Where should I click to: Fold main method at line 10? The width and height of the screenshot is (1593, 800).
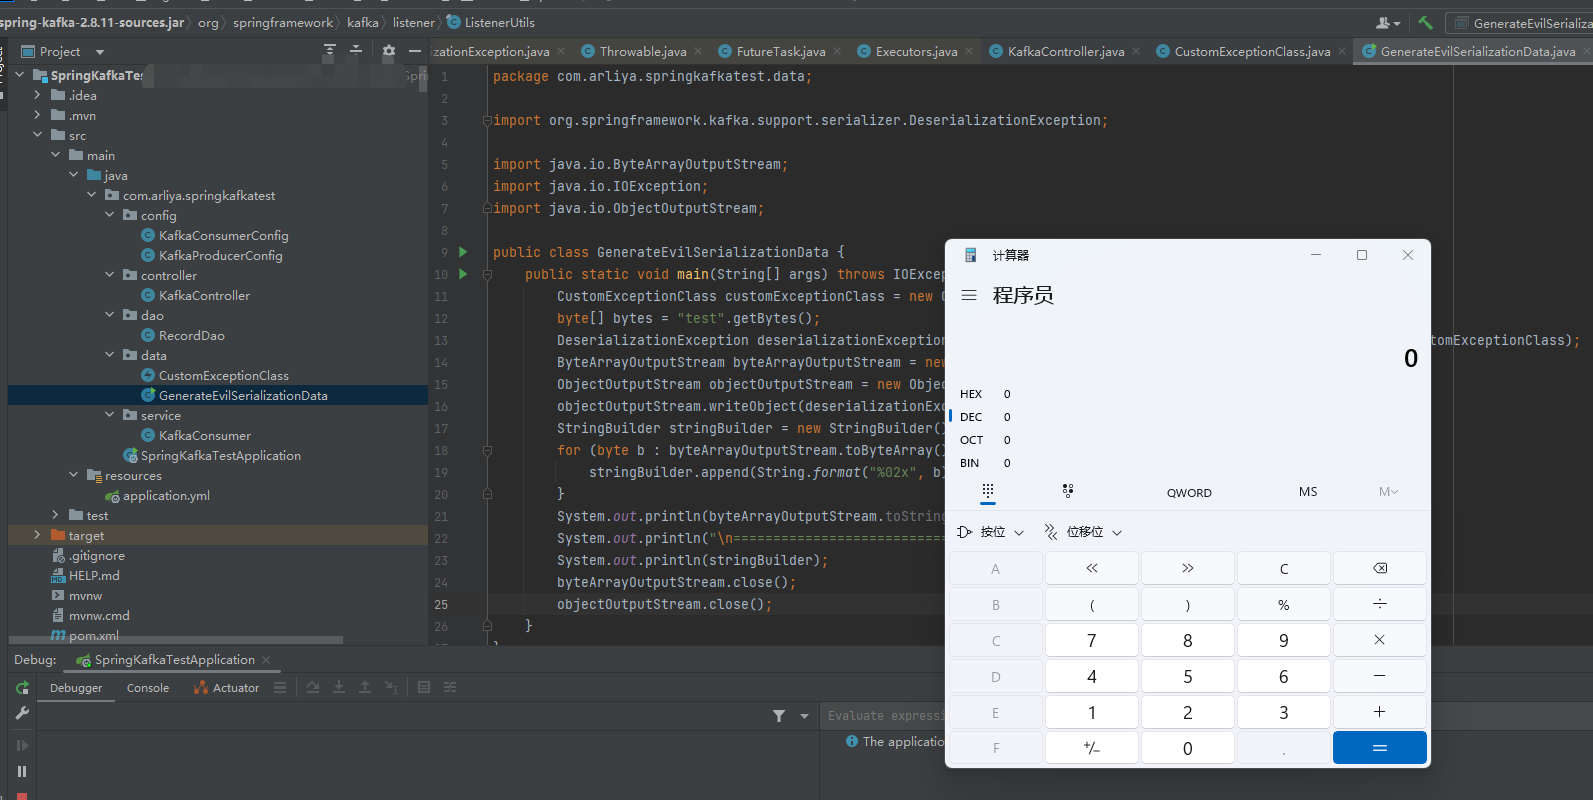487,274
